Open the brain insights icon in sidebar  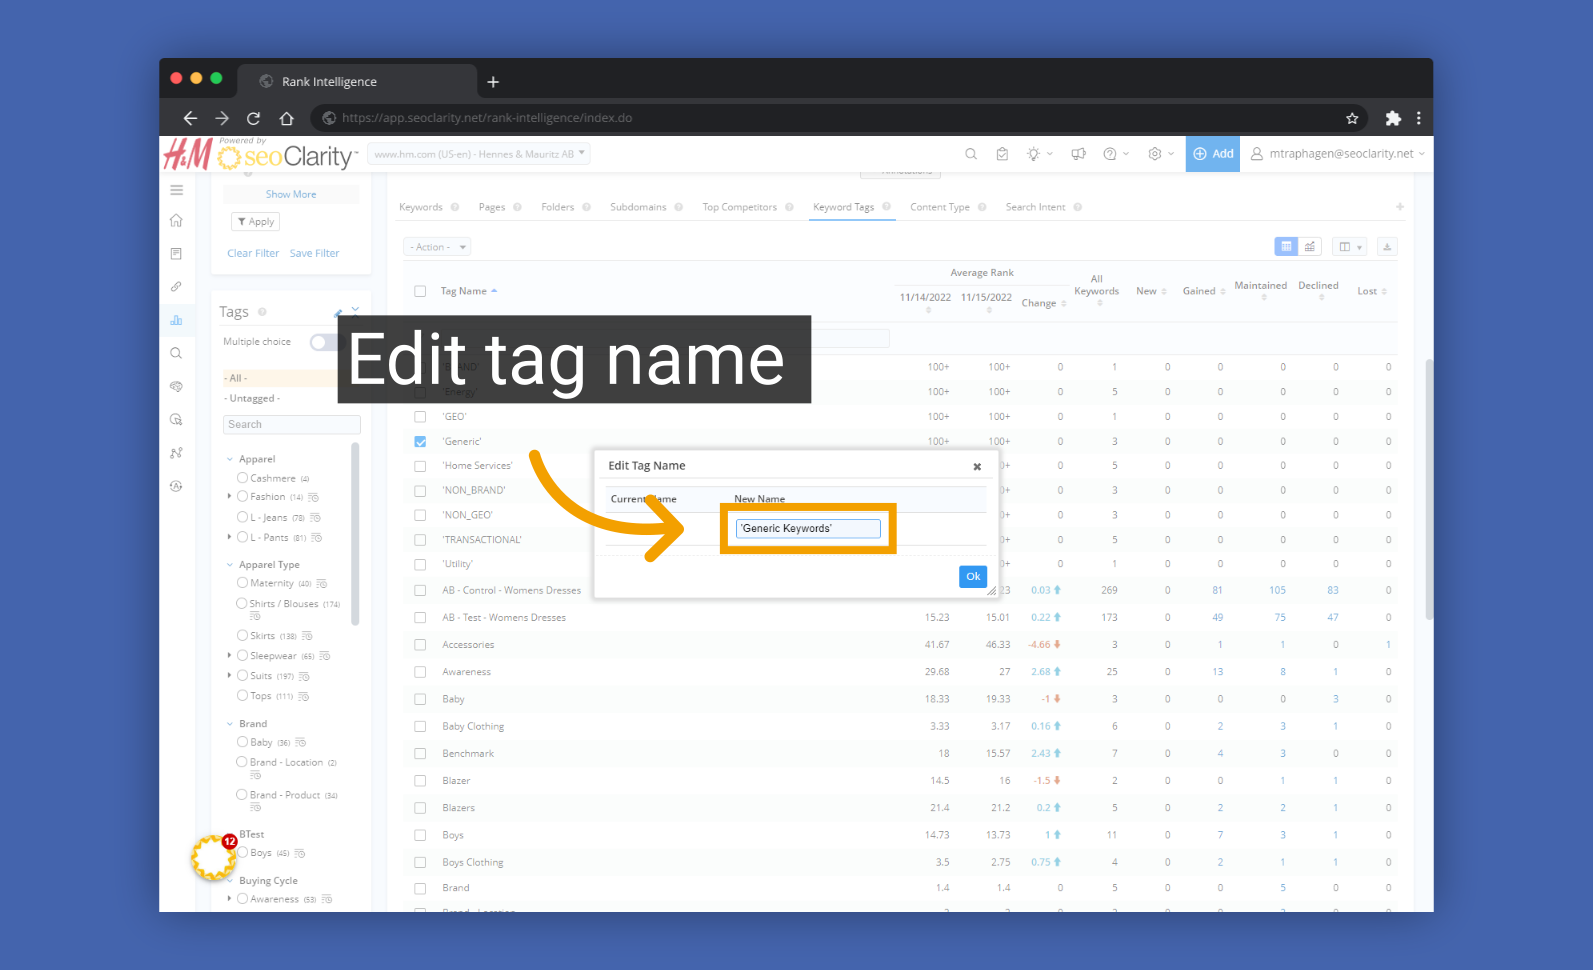(176, 386)
